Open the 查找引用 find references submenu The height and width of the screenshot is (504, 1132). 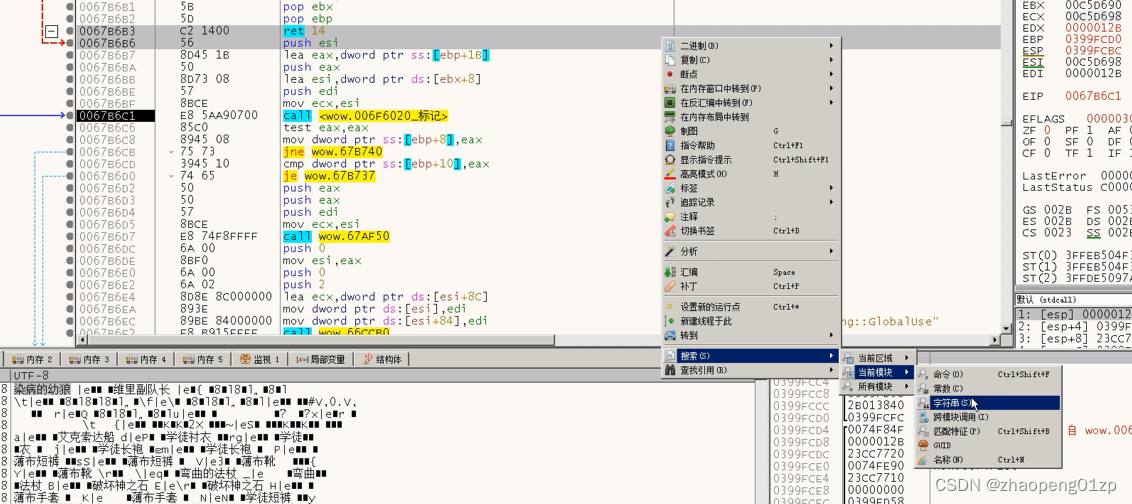point(752,370)
